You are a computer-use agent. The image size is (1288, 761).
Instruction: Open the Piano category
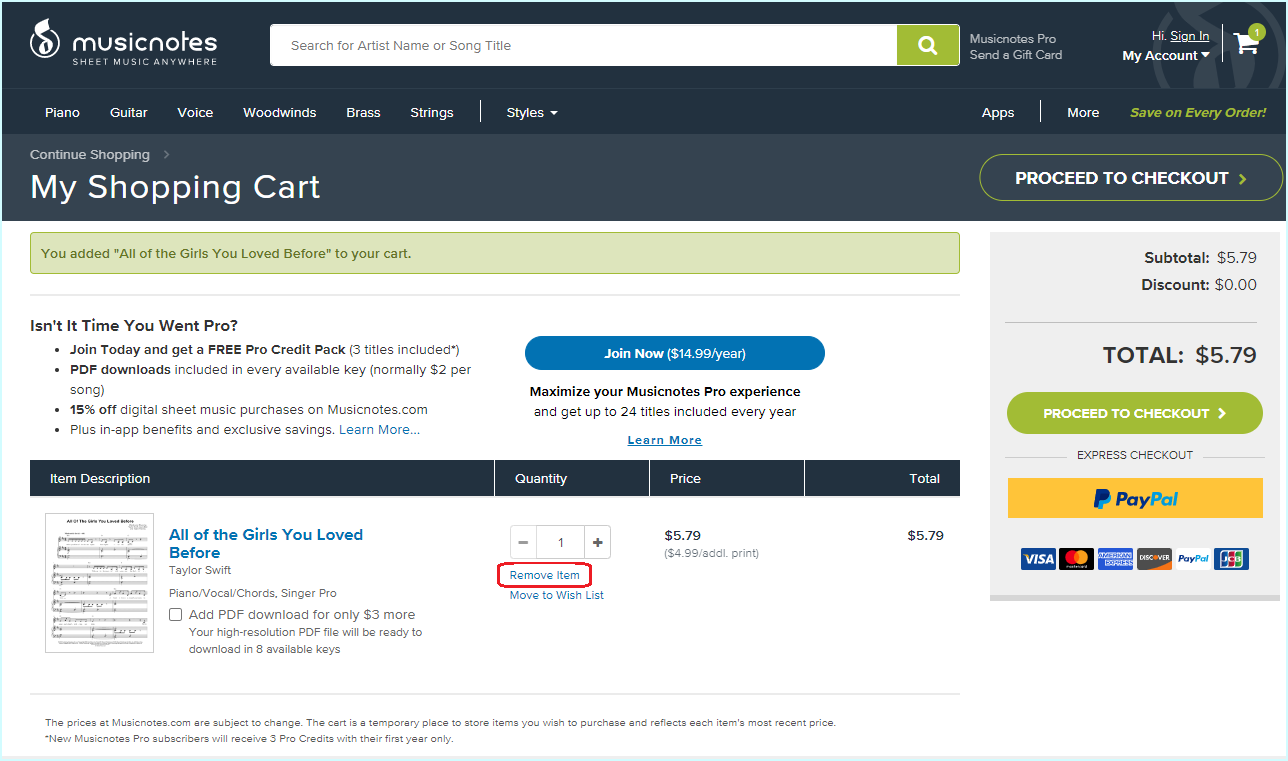coord(62,112)
